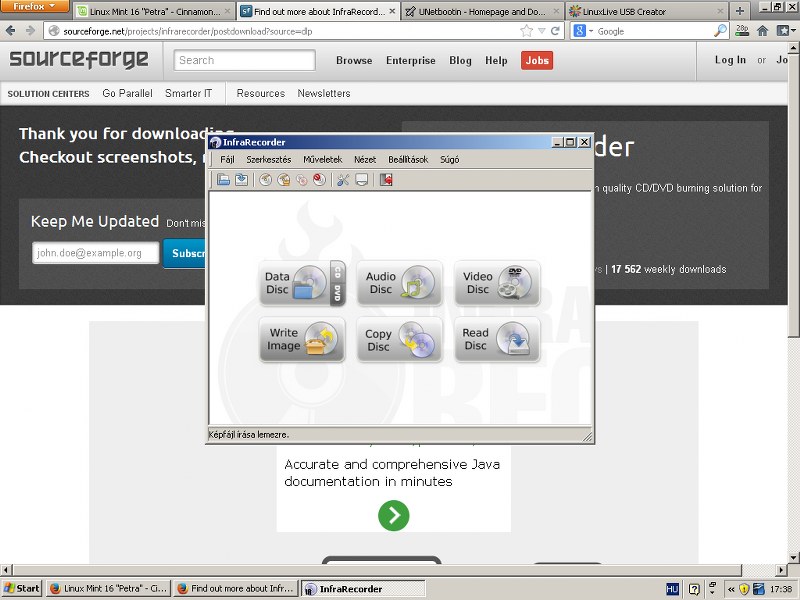This screenshot has height=600, width=800.
Task: Click the Subscribe button
Action: pos(184,253)
